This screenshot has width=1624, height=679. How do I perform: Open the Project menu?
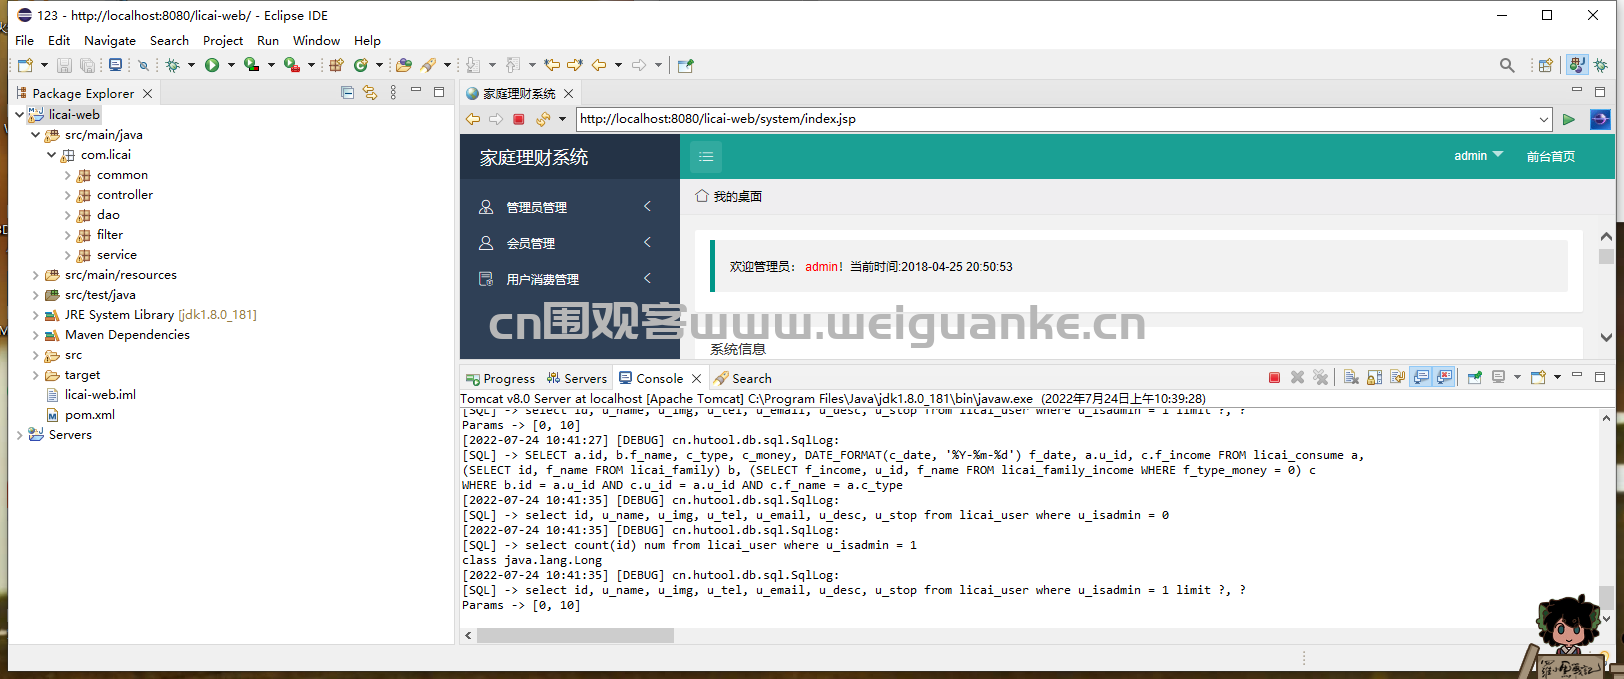tap(223, 41)
